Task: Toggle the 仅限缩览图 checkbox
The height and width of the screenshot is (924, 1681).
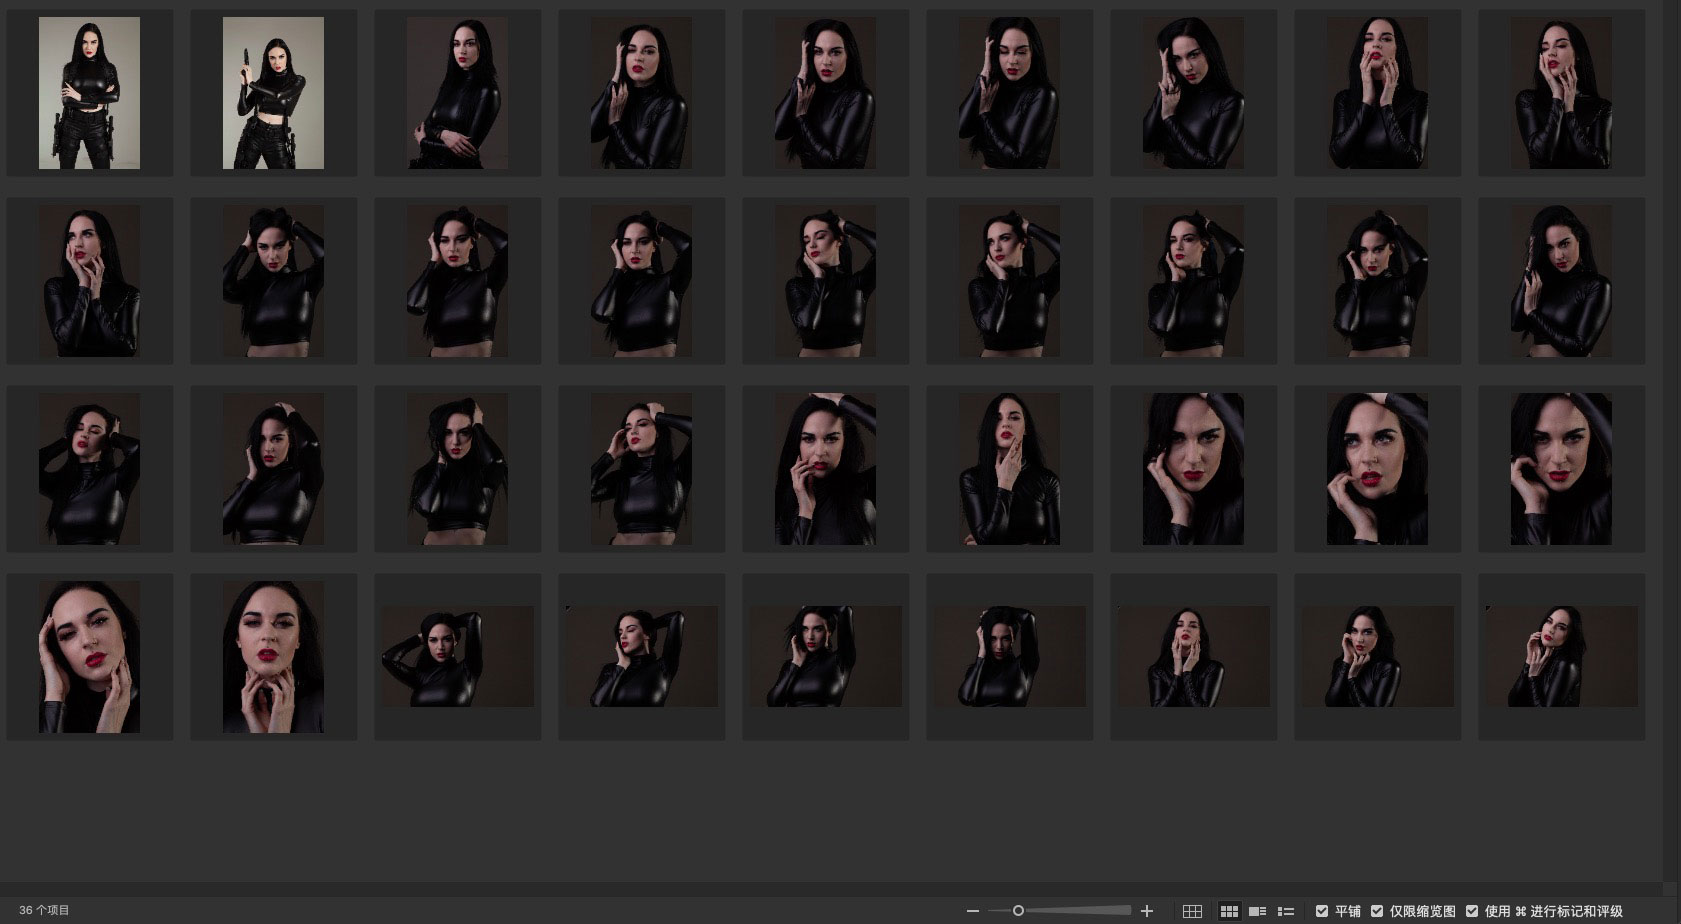Action: point(1377,911)
